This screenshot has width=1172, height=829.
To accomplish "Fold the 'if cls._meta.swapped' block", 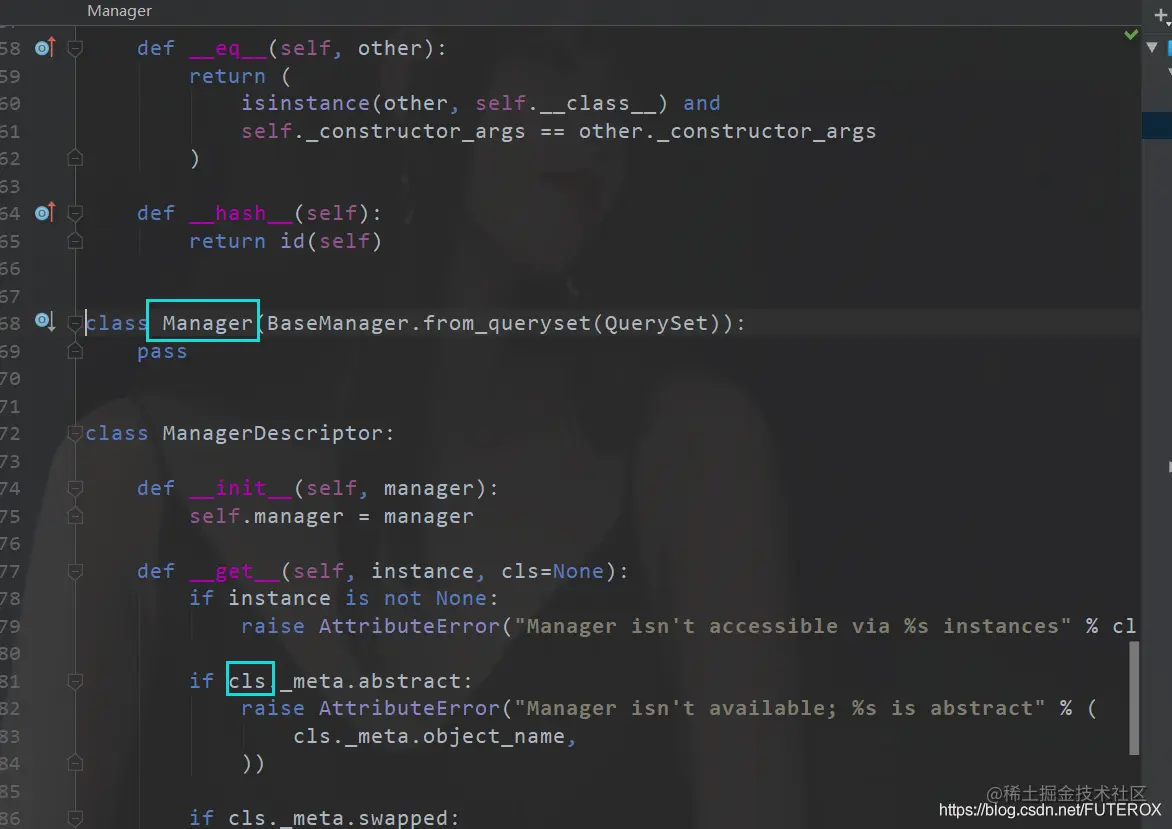I will [x=75, y=818].
